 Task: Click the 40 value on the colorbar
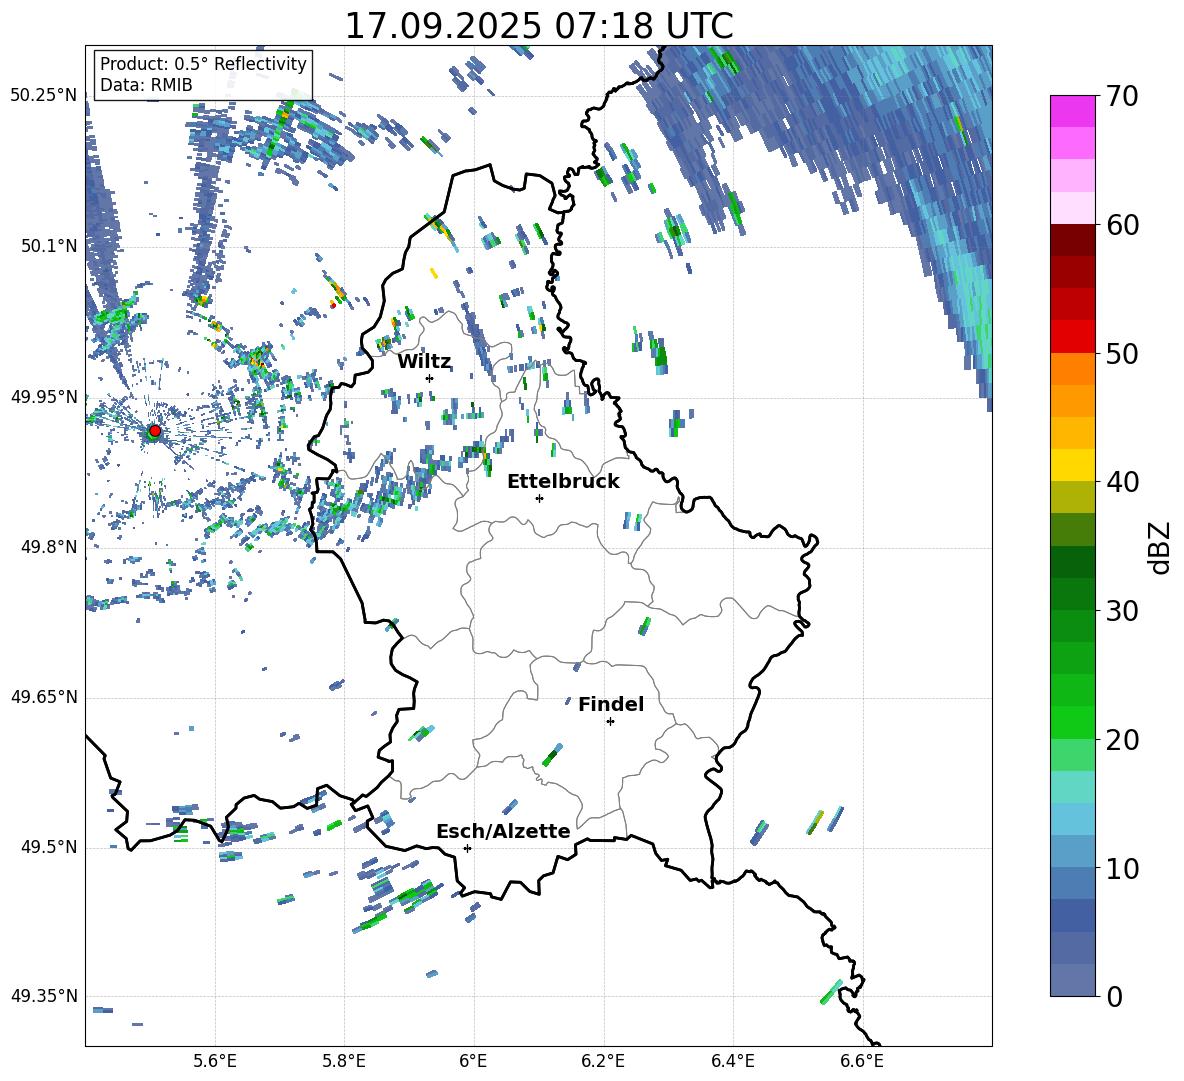click(x=1122, y=482)
